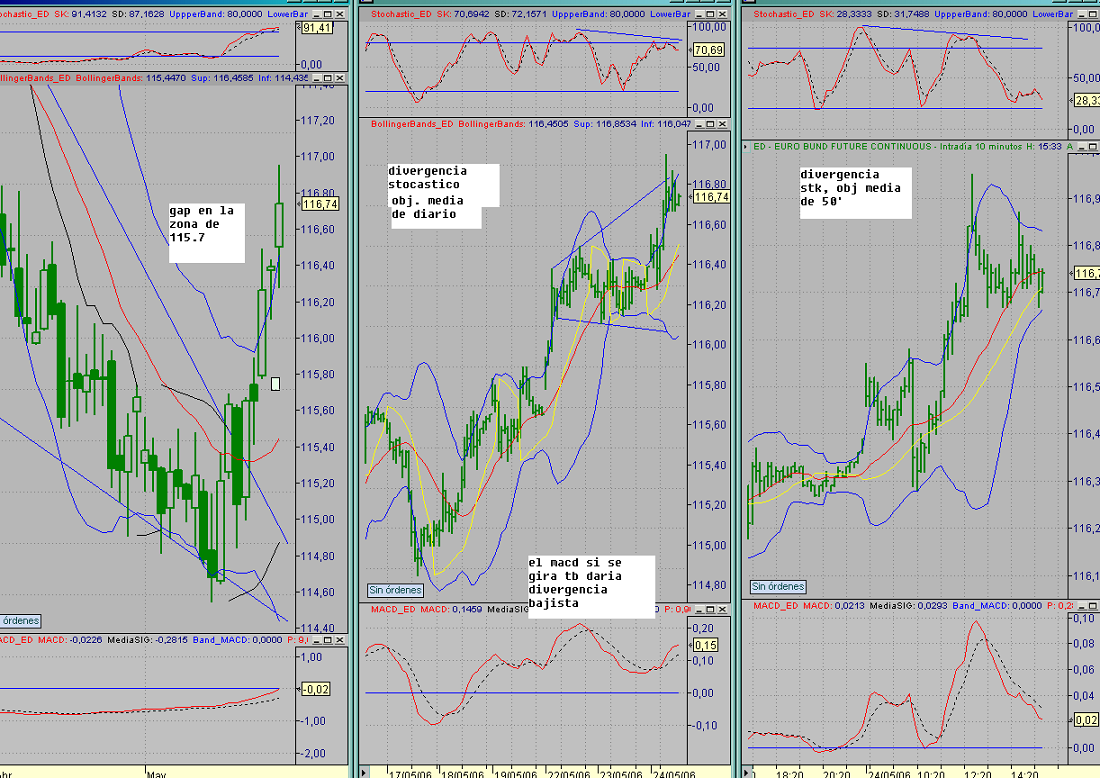Screen dimensions: 1100x778
Task: Click the 'órdenes' button in the left chart
Action: [x=20, y=621]
